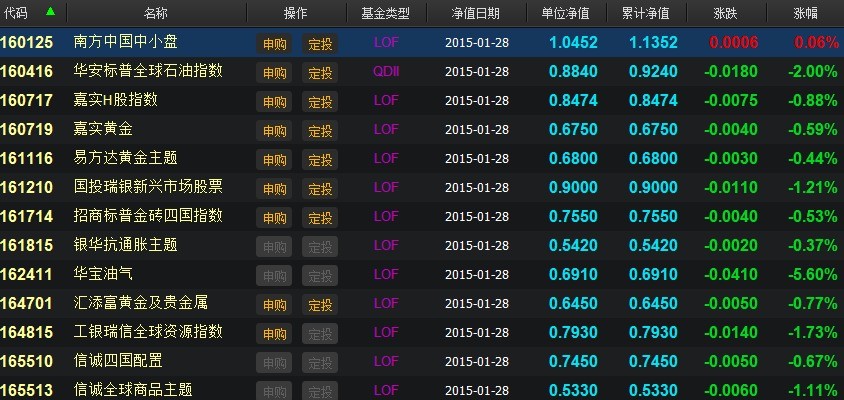Click greyed 申购 for 信诚四国配置
The height and width of the screenshot is (400, 844).
pyautogui.click(x=274, y=363)
